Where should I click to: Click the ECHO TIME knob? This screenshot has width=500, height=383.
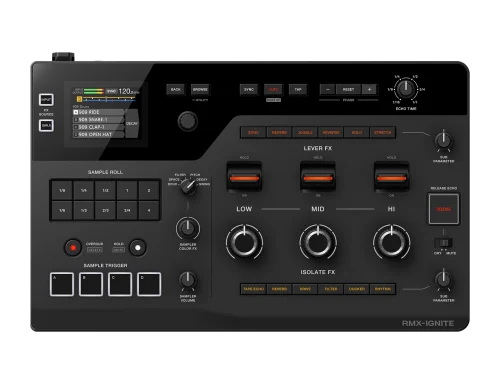coord(406,89)
